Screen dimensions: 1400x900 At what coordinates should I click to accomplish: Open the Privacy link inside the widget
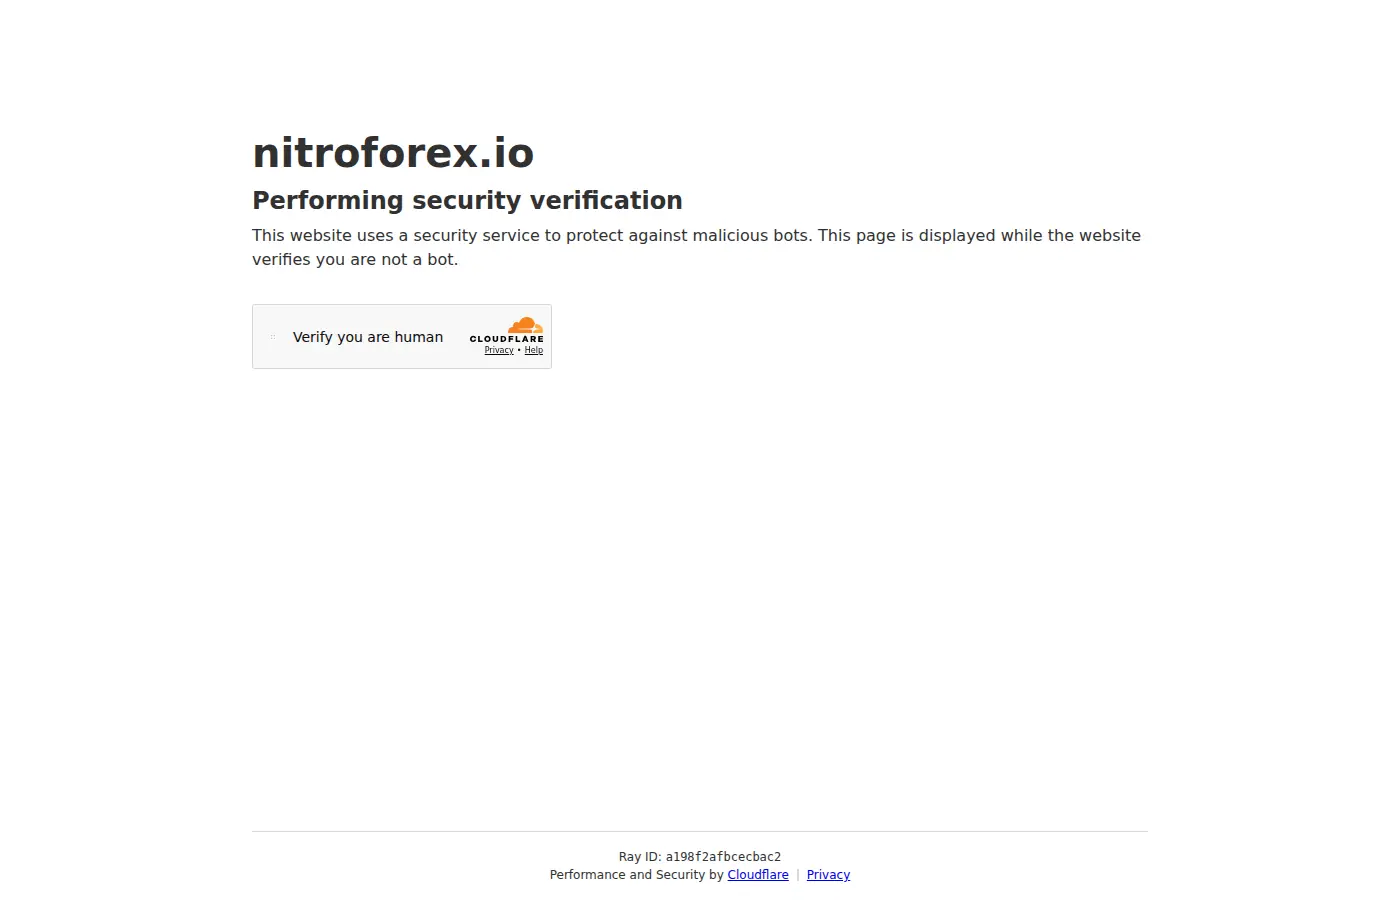[499, 351]
